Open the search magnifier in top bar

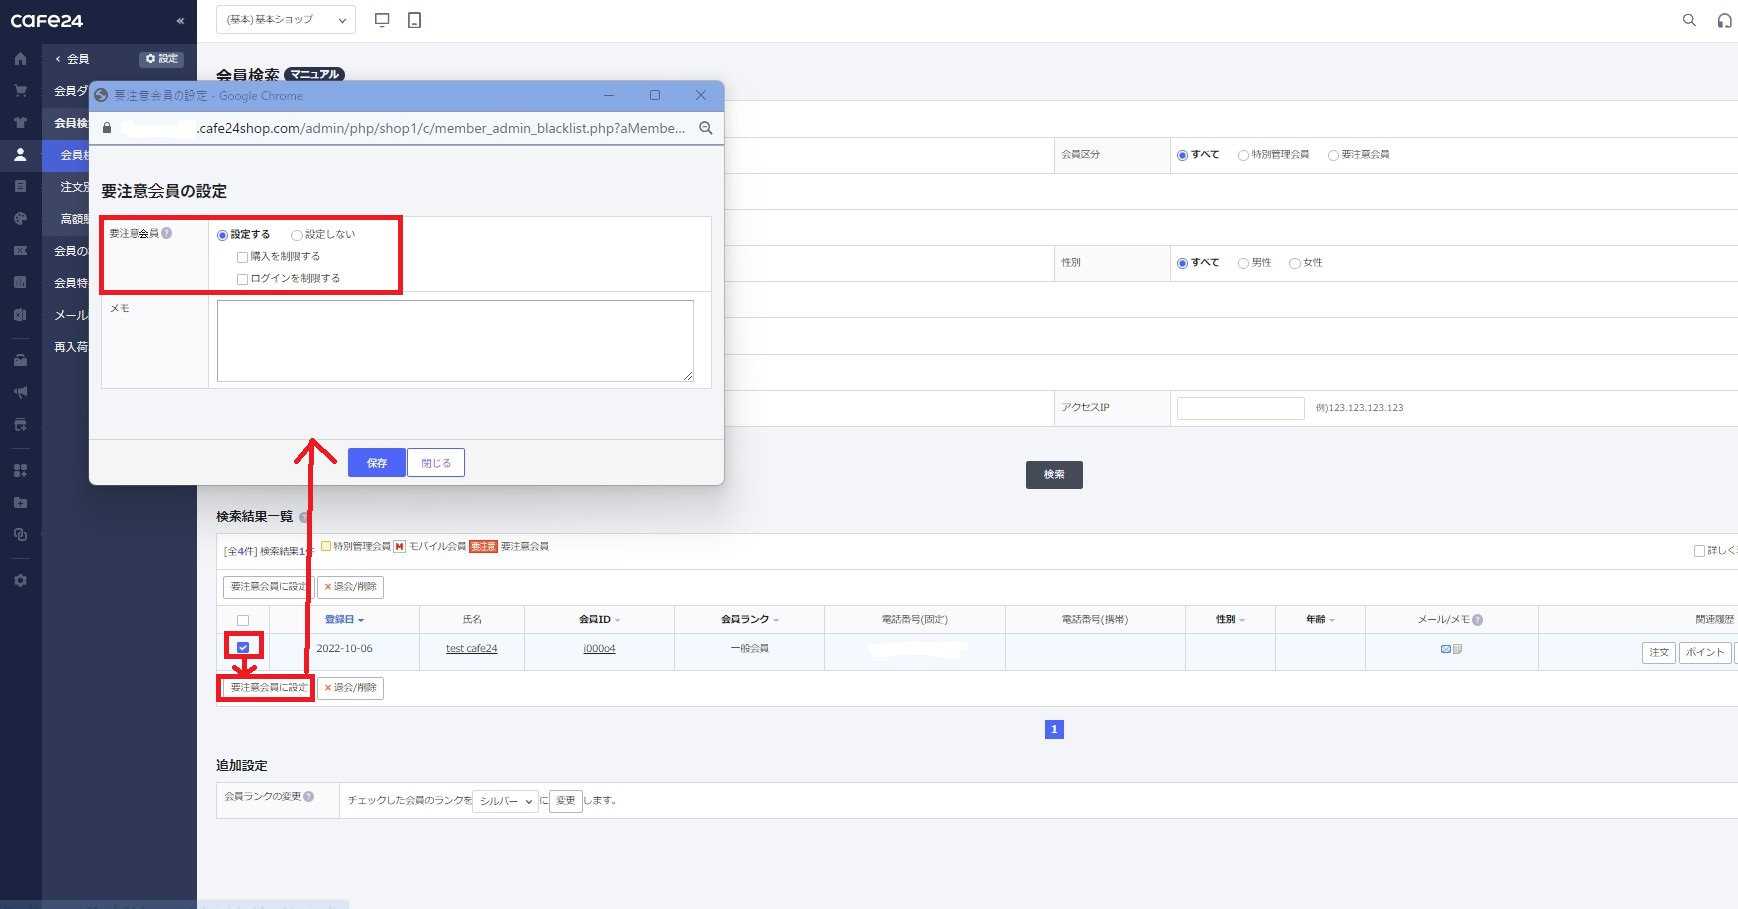1689,20
